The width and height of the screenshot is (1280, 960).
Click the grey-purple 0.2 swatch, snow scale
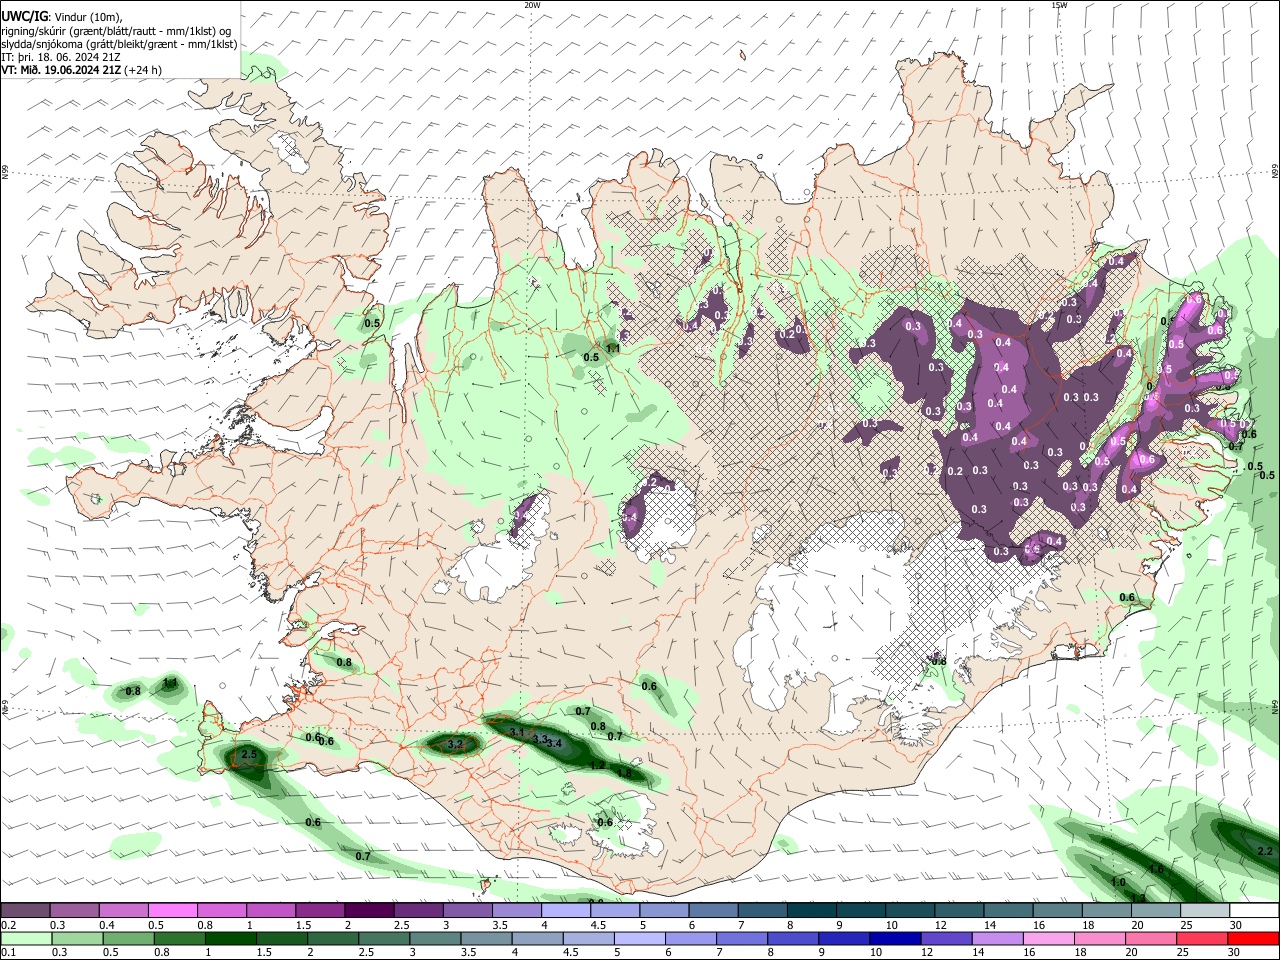(x=25, y=911)
